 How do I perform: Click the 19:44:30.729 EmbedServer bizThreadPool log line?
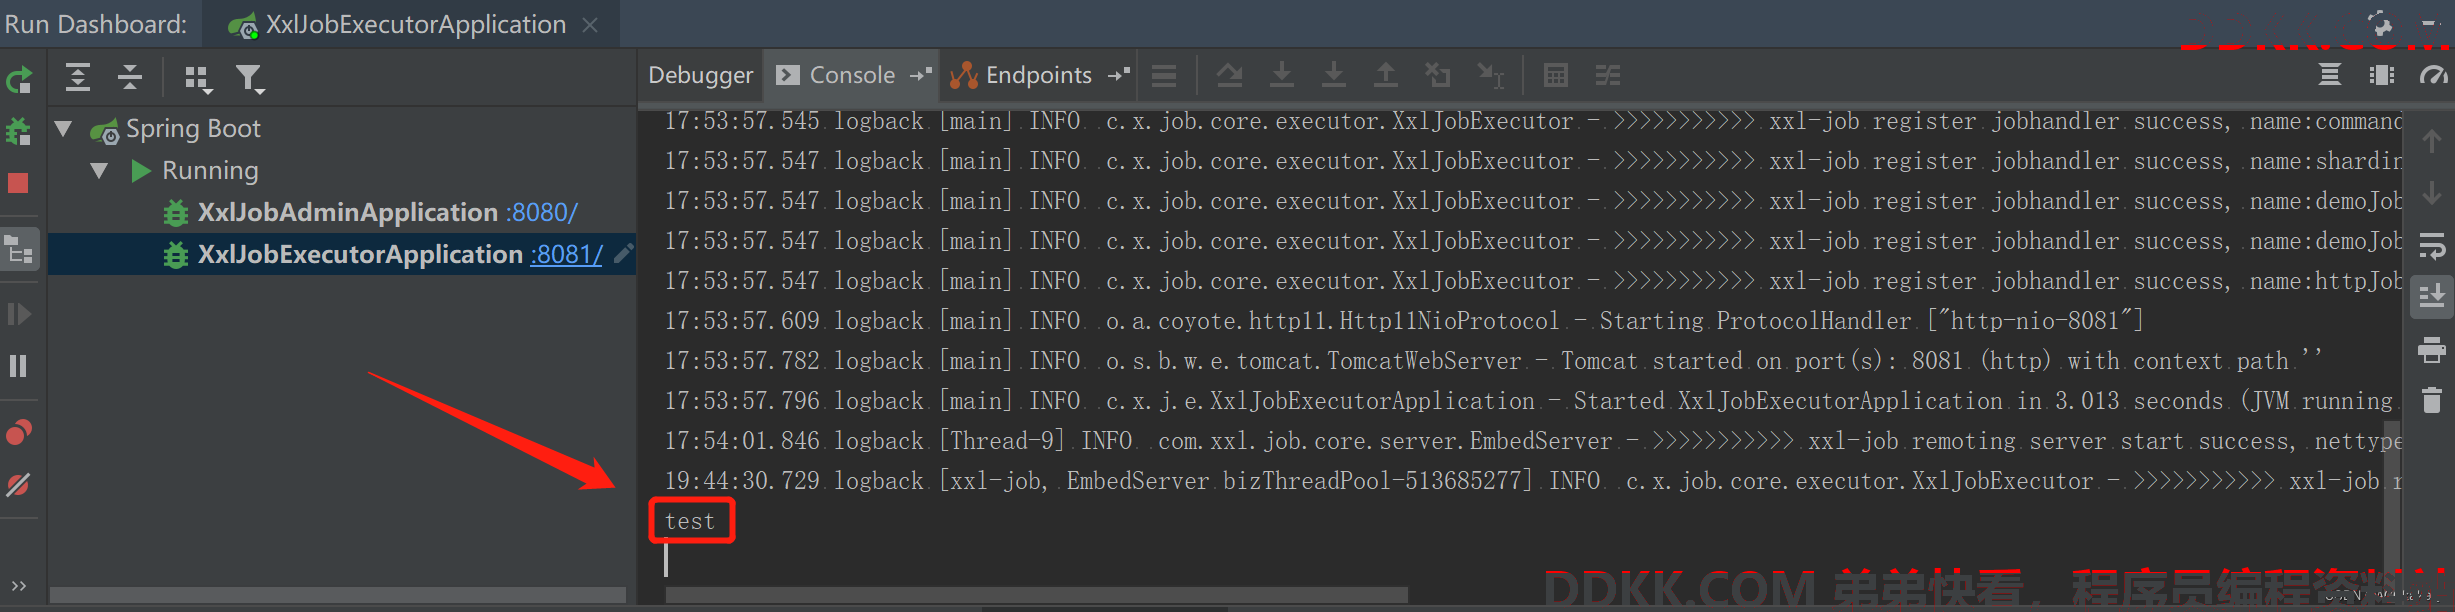pyautogui.click(x=1532, y=481)
